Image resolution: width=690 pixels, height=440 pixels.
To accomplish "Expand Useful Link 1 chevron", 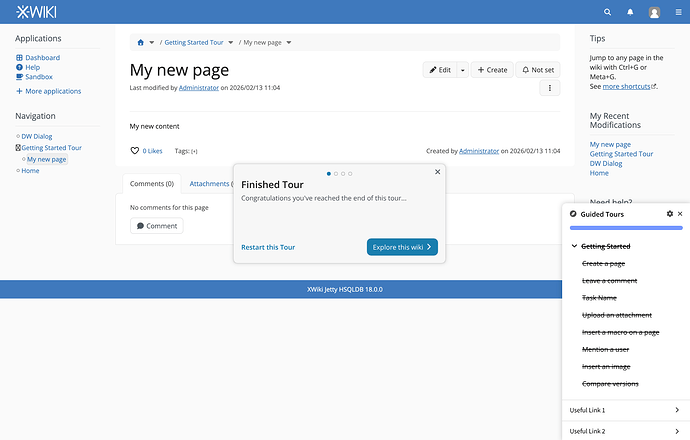I will [677, 410].
